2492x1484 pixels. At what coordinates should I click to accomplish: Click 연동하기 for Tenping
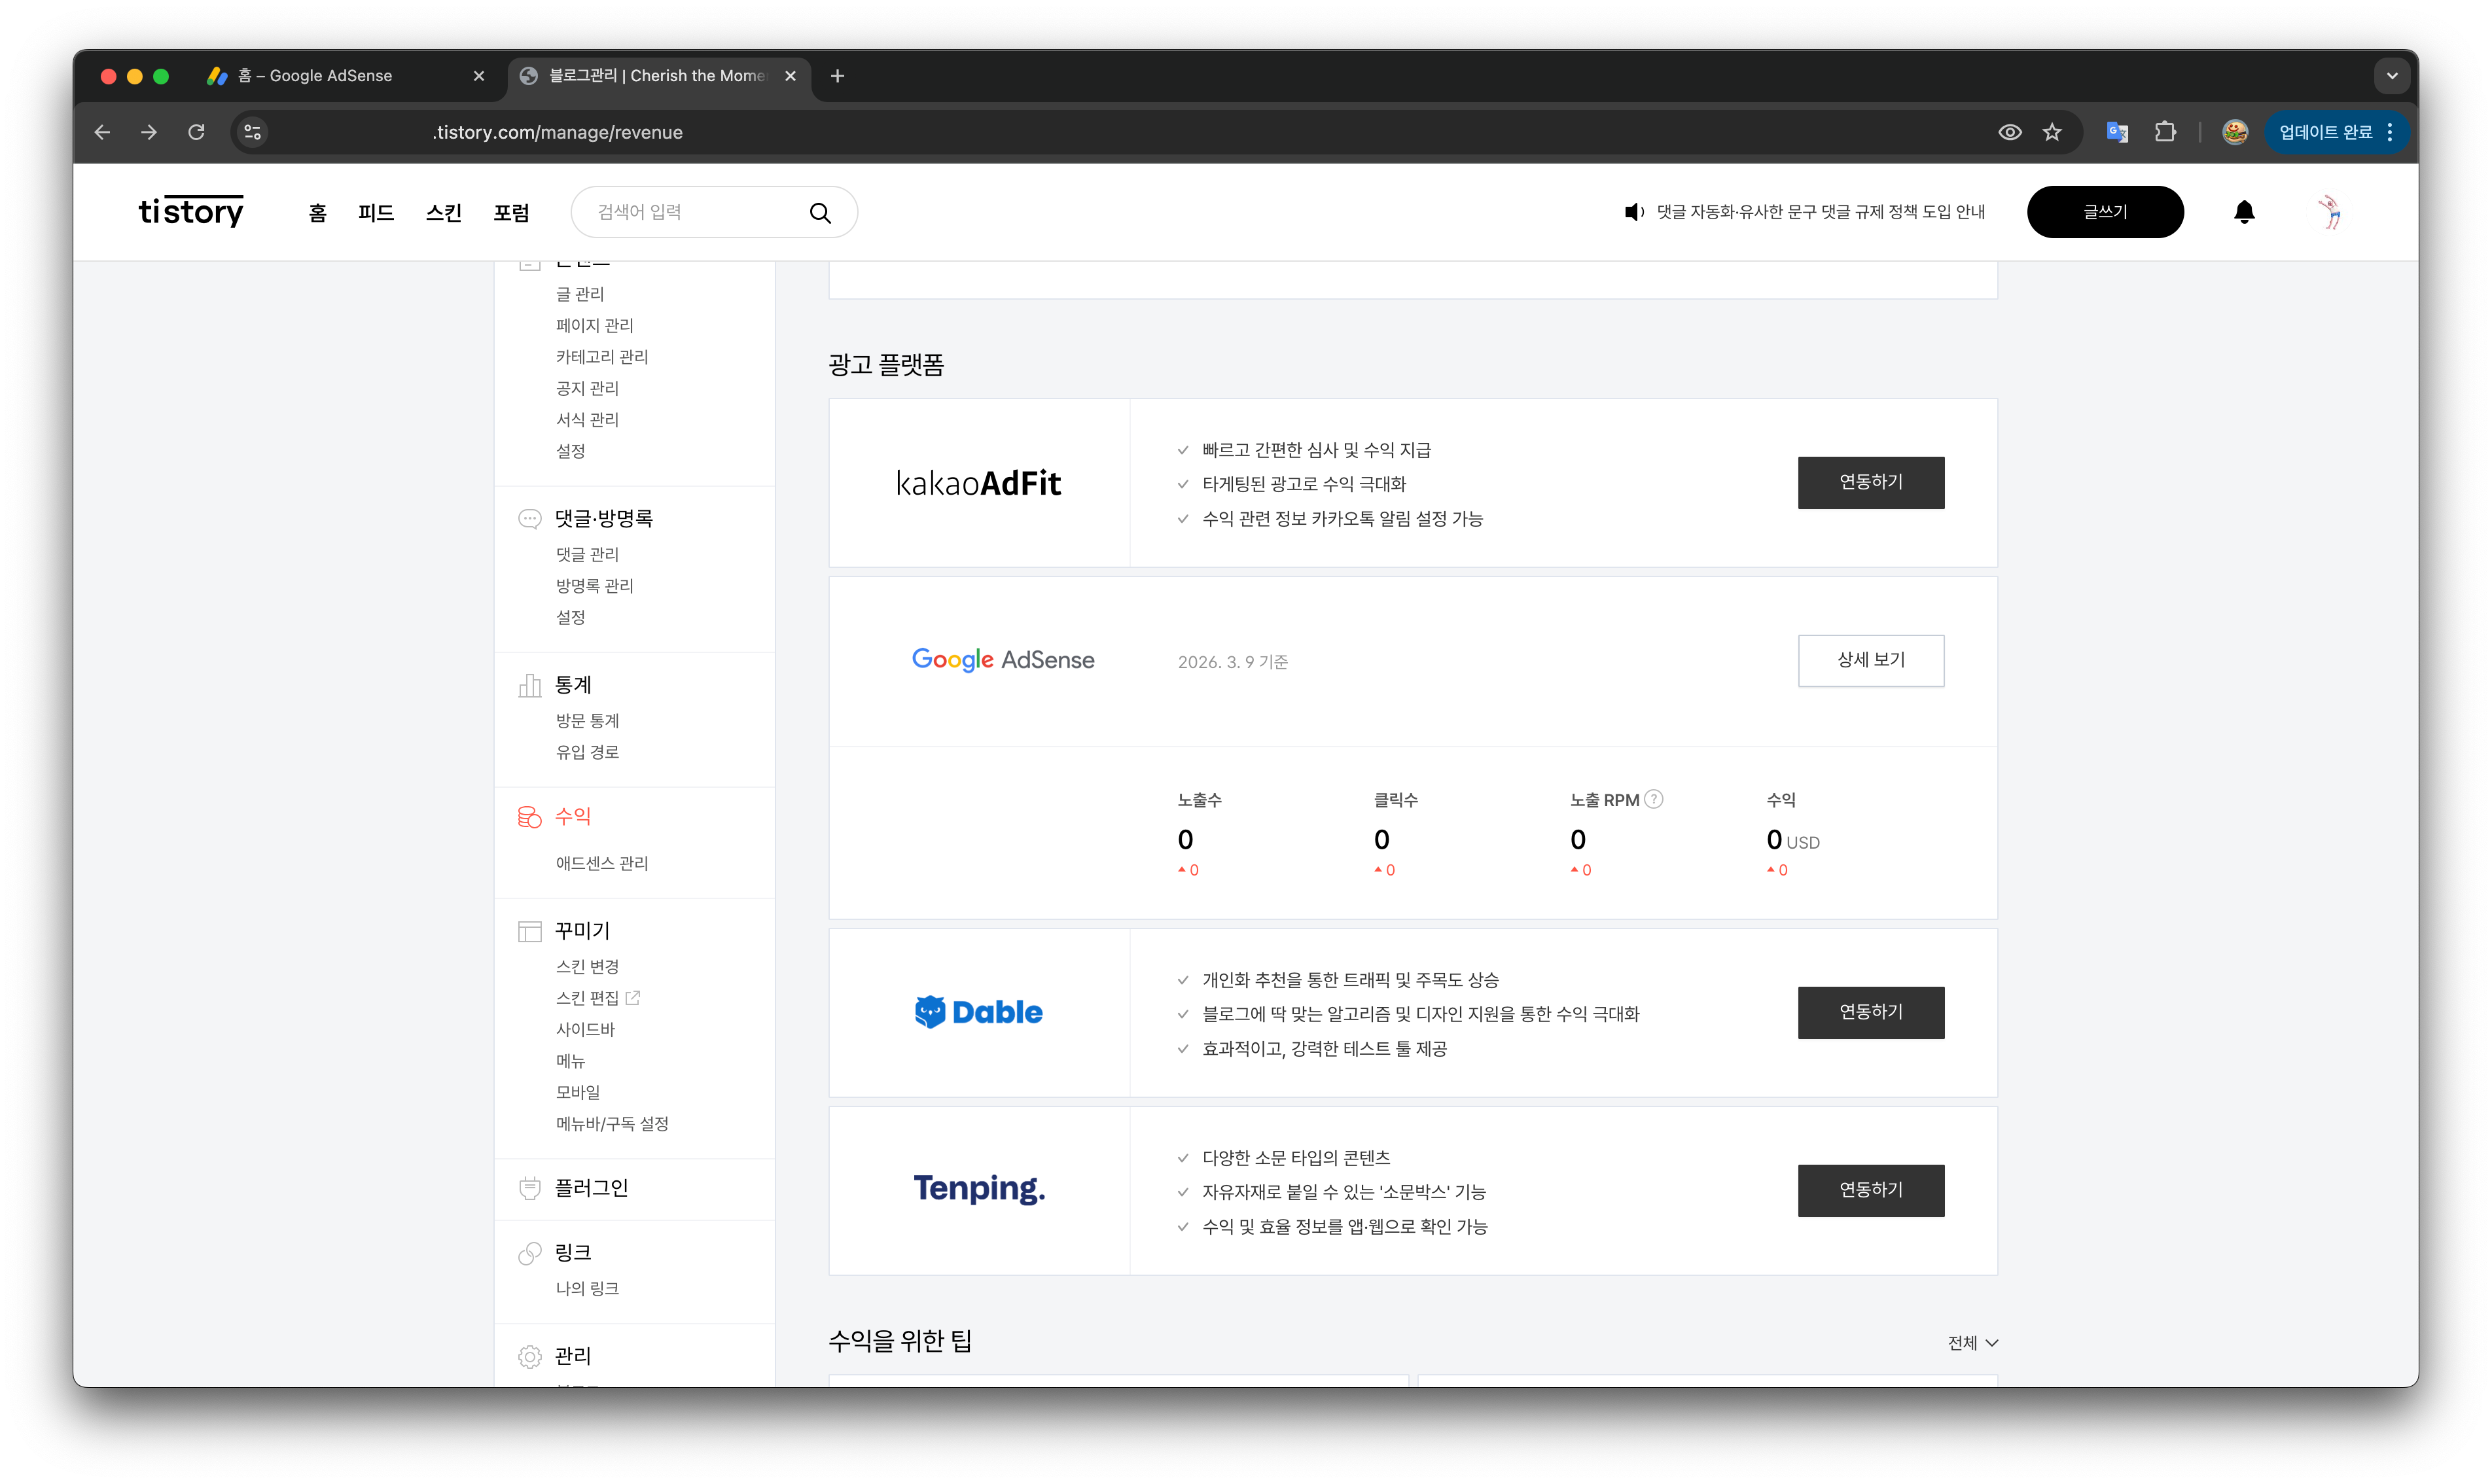click(x=1871, y=1190)
